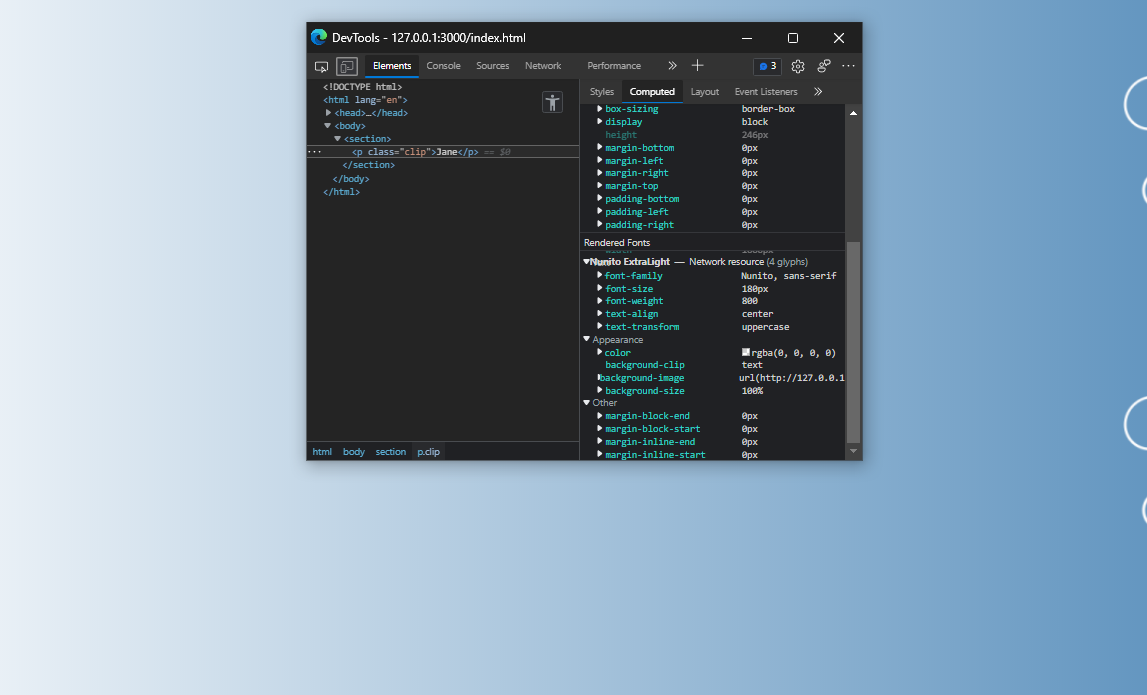
Task: Collapse the Appearance property group
Action: click(586, 339)
